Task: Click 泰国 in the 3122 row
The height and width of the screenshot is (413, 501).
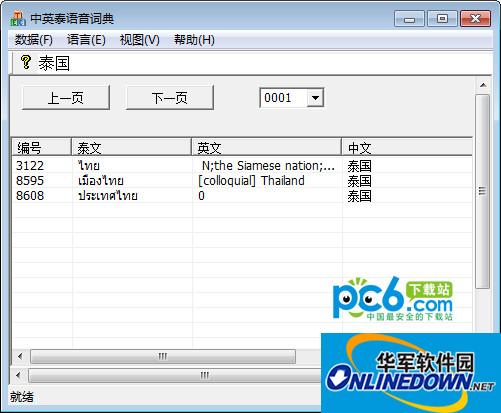Action: (x=359, y=166)
